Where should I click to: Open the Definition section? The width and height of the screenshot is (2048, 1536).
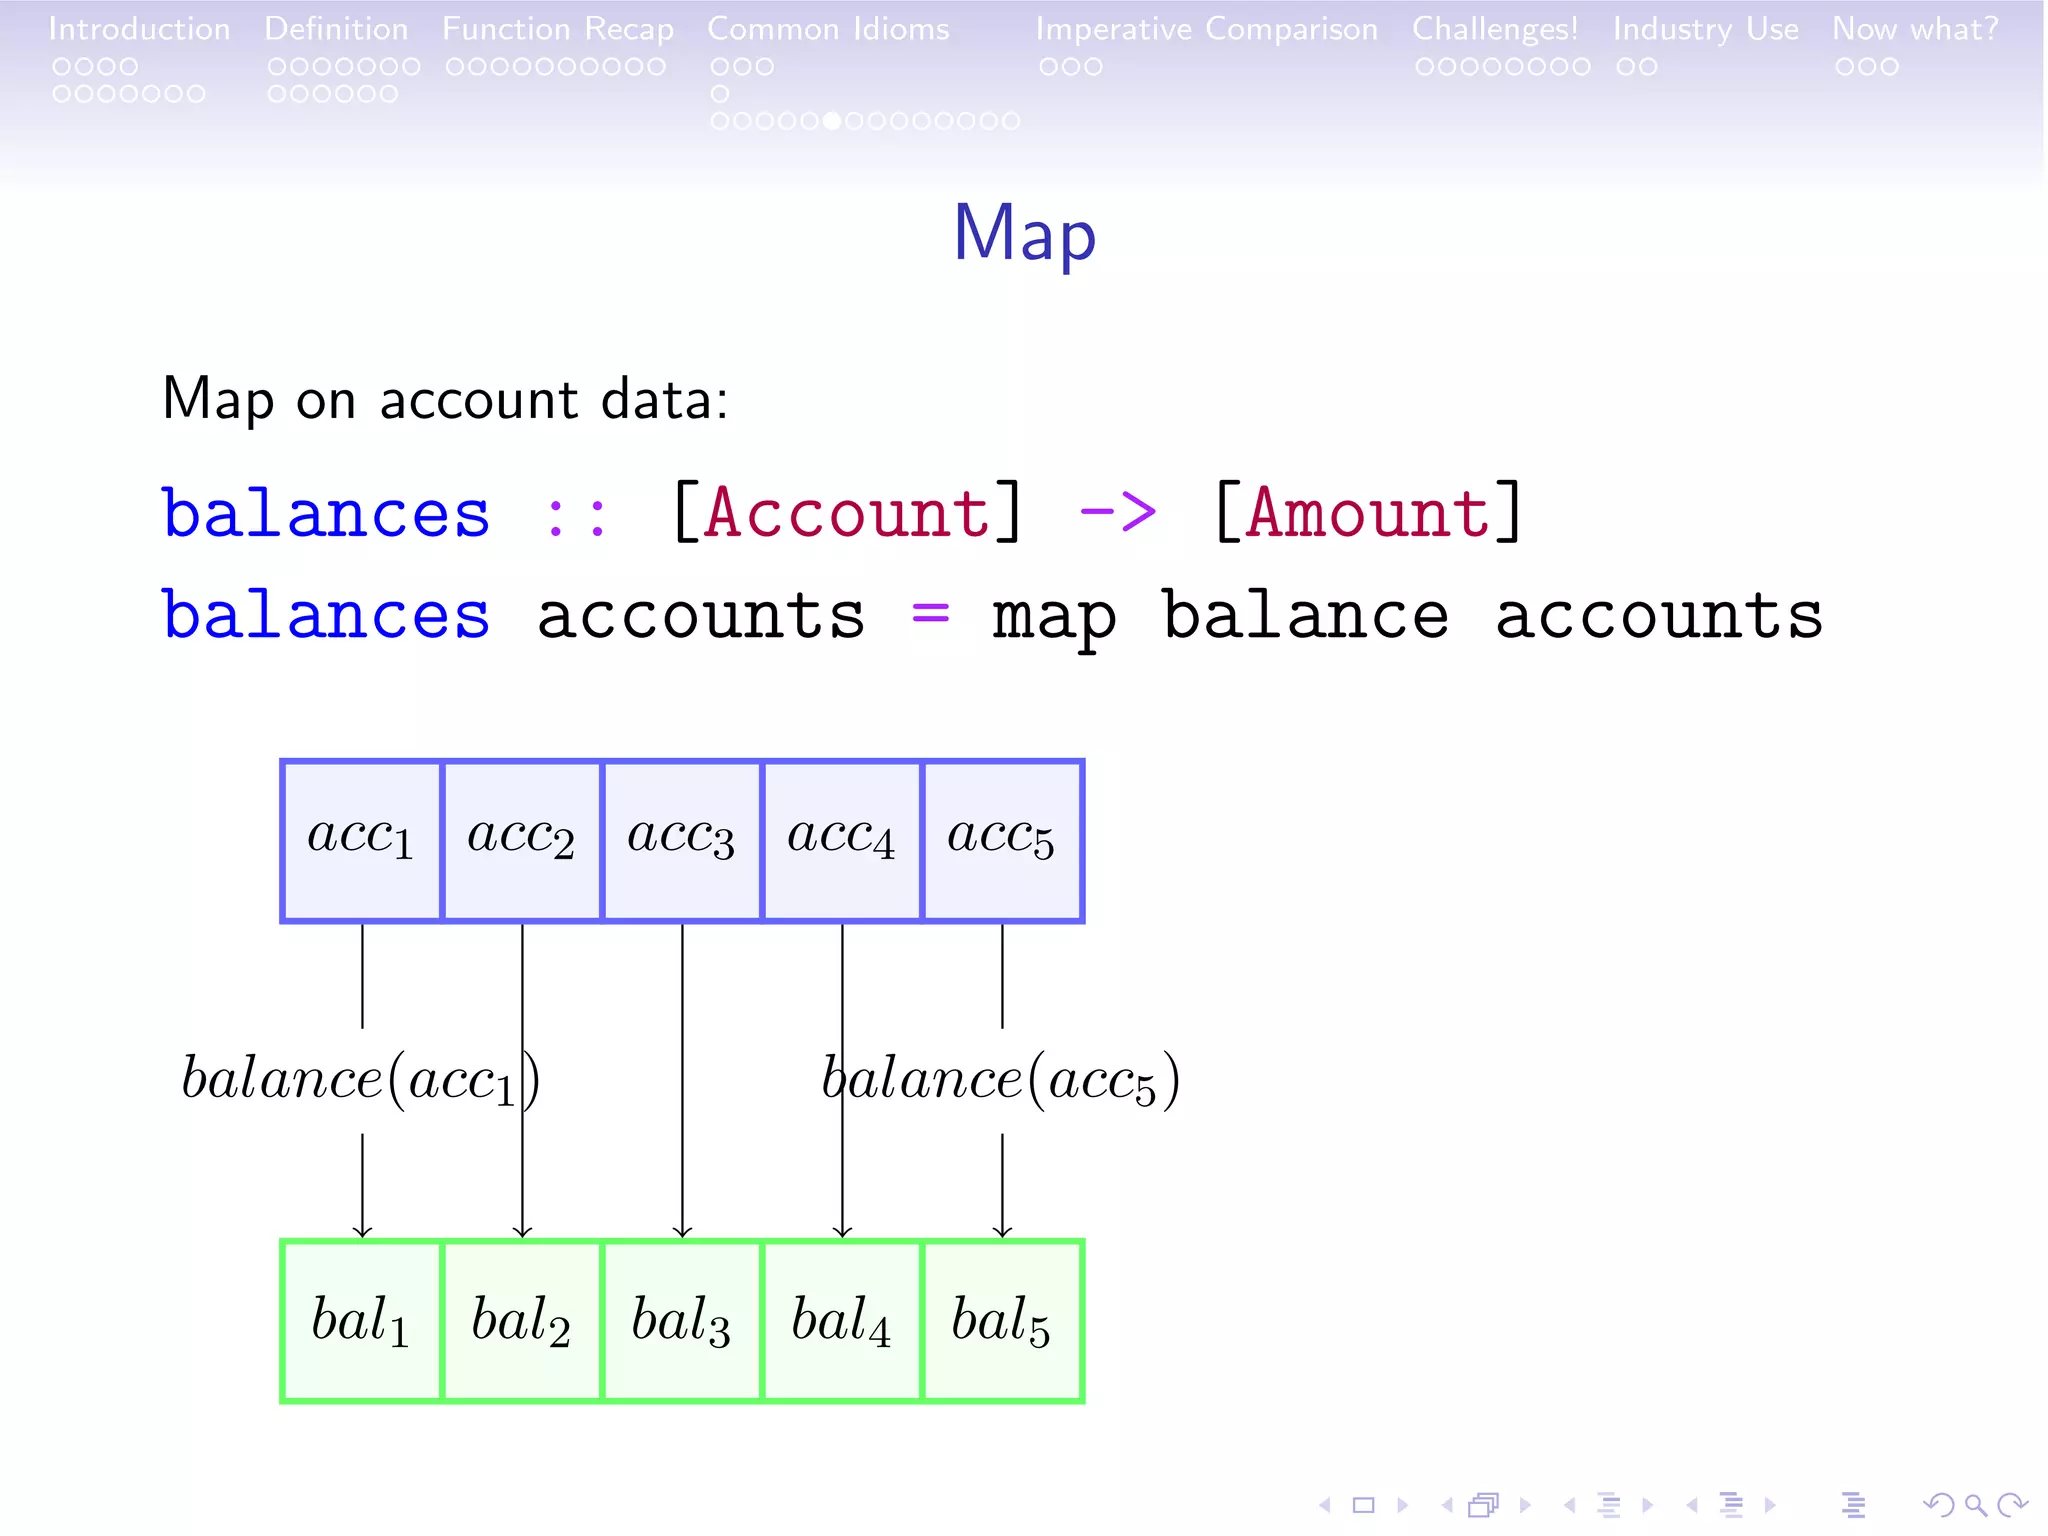[x=336, y=29]
